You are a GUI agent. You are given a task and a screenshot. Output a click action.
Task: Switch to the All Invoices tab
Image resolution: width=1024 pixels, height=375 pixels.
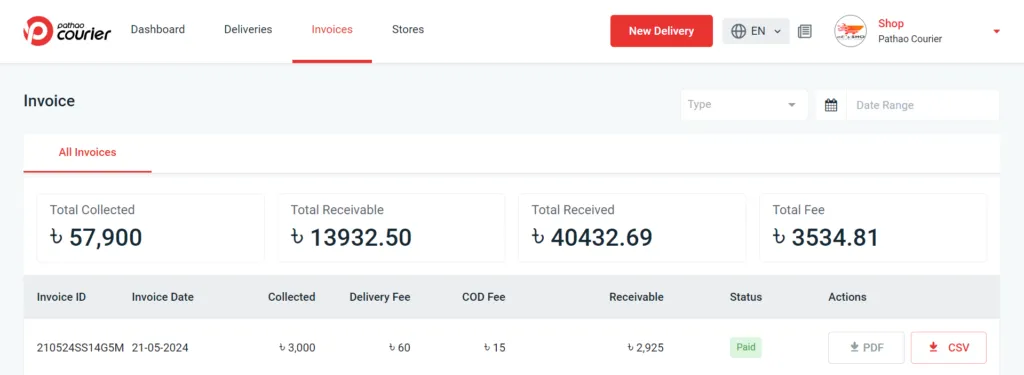pos(88,152)
